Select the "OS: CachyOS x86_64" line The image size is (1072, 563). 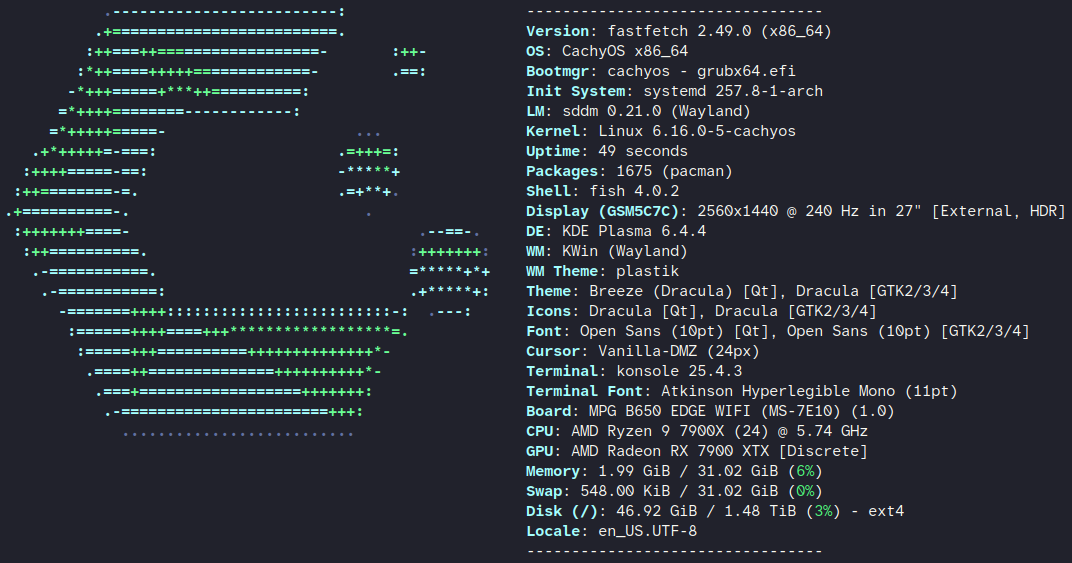click(607, 51)
